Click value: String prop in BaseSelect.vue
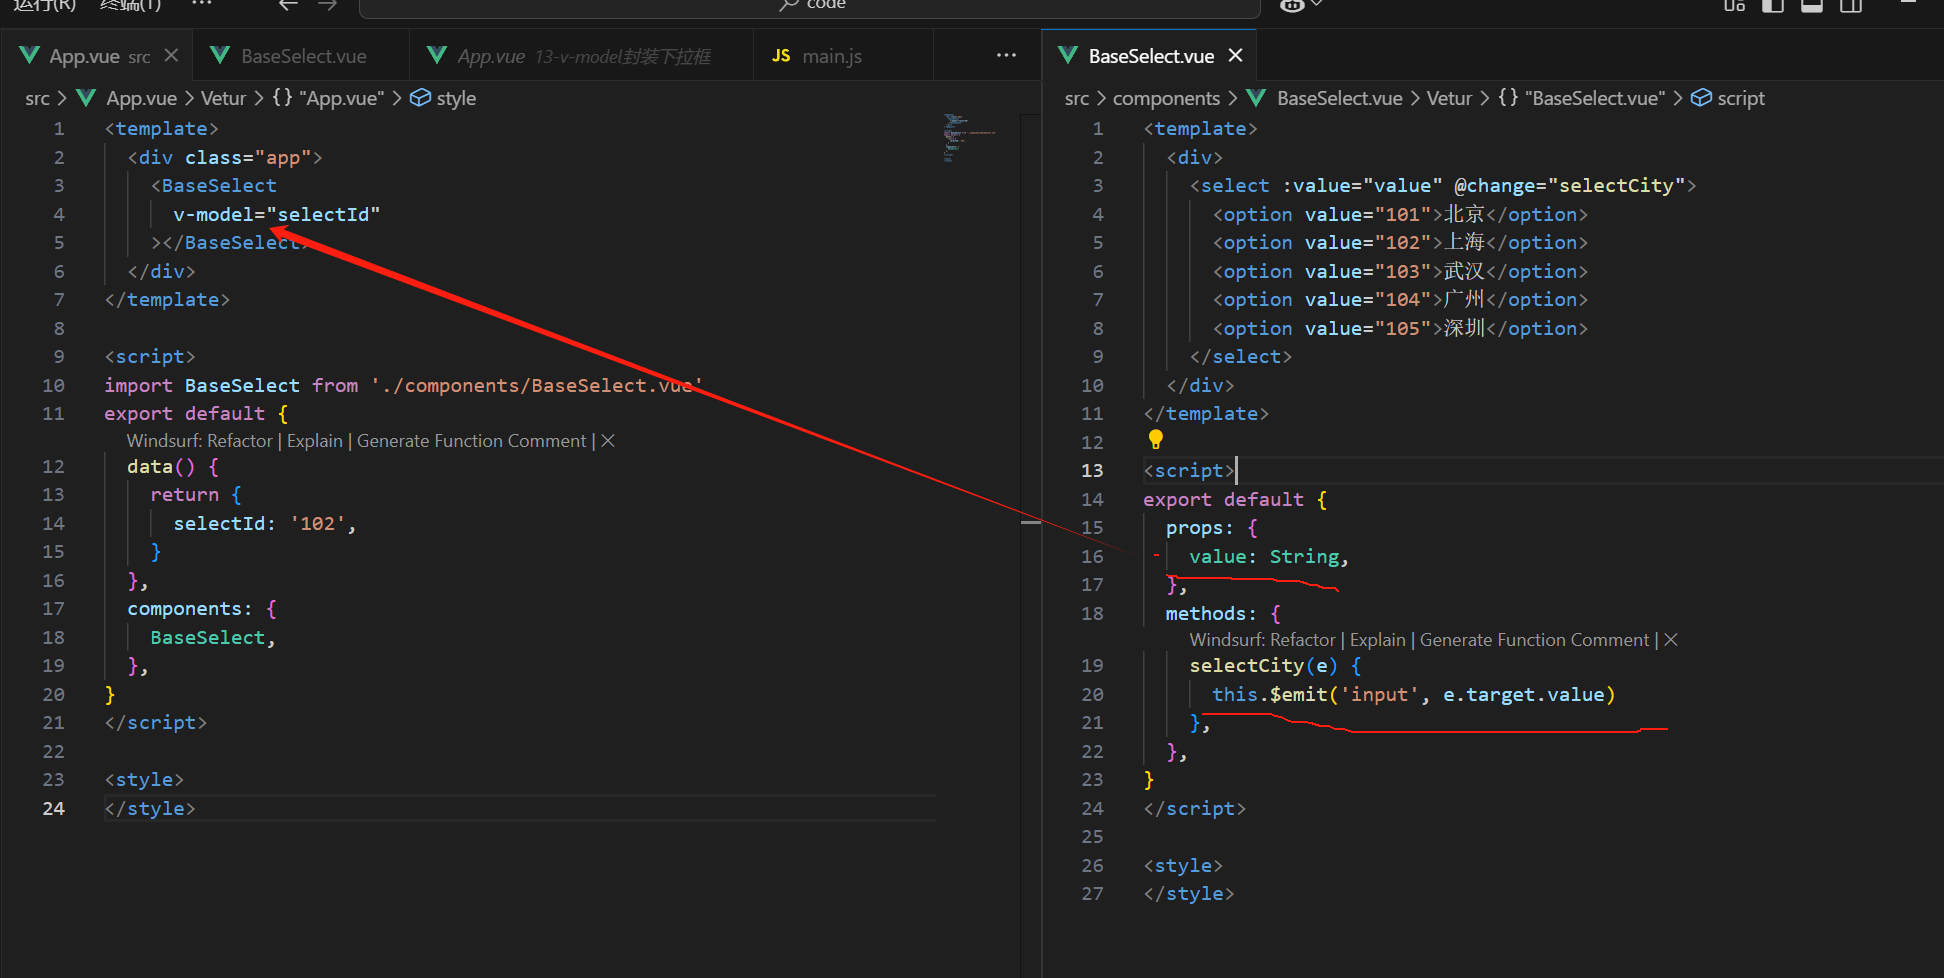 tap(1269, 556)
